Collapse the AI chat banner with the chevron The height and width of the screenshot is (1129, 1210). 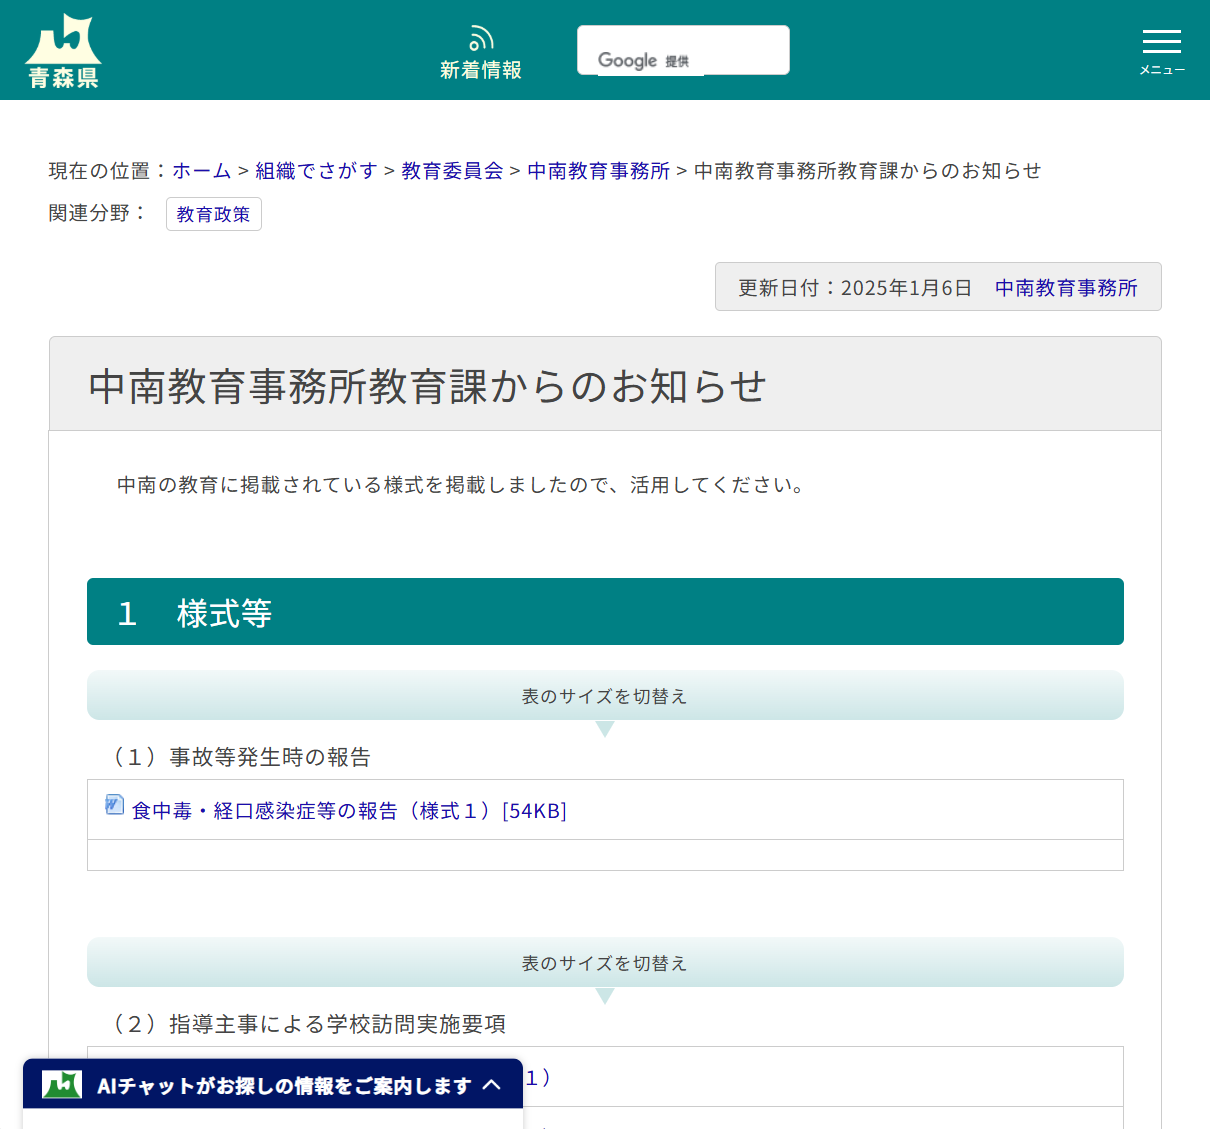[492, 1084]
